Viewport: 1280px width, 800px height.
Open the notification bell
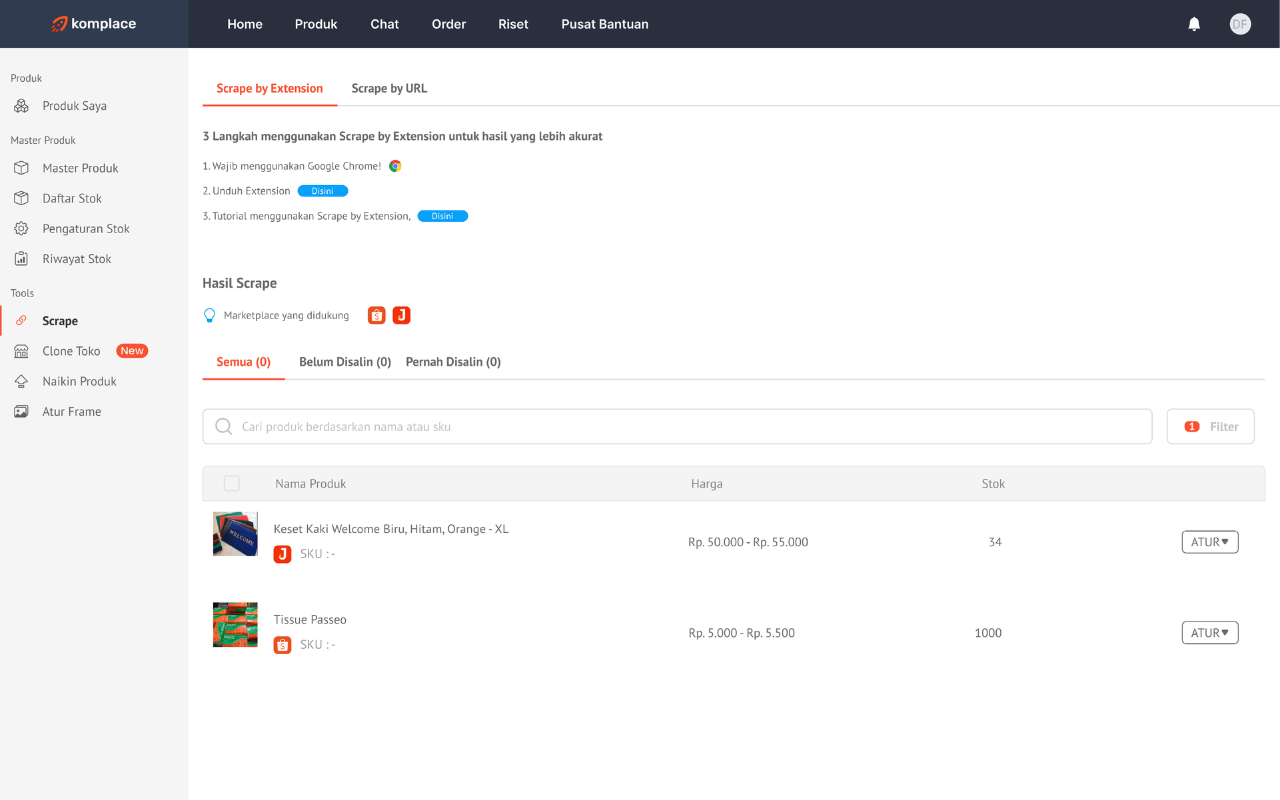coord(1194,23)
